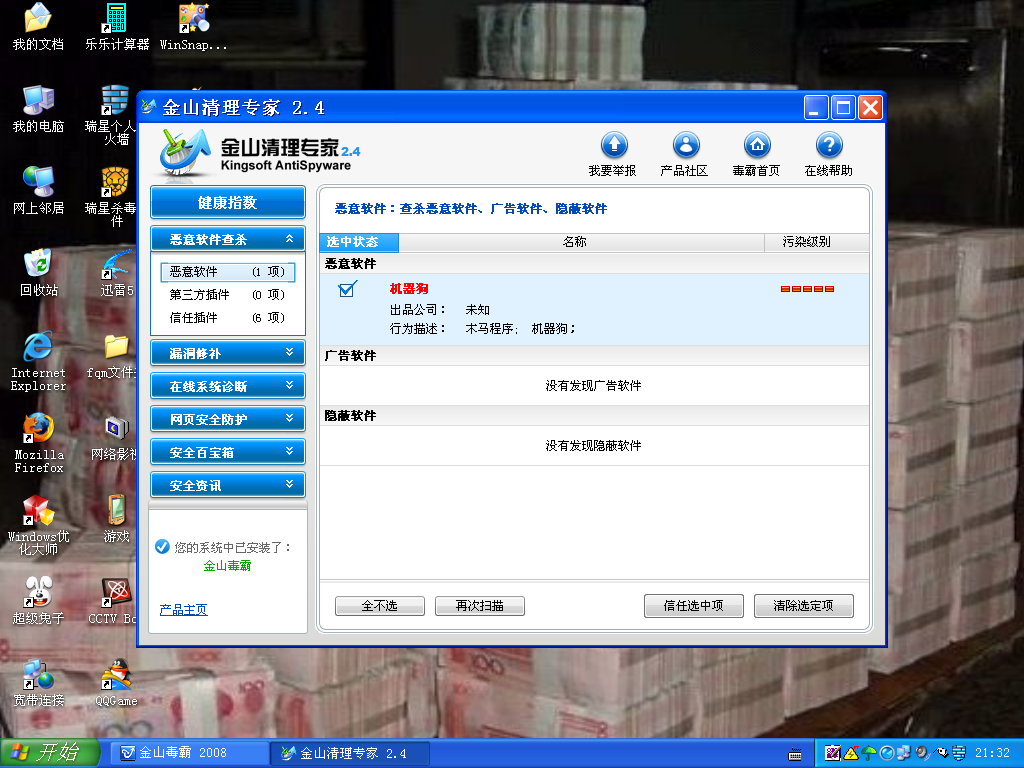Click the 选中状态 column header
Image resolution: width=1024 pixels, height=768 pixels.
coord(359,242)
